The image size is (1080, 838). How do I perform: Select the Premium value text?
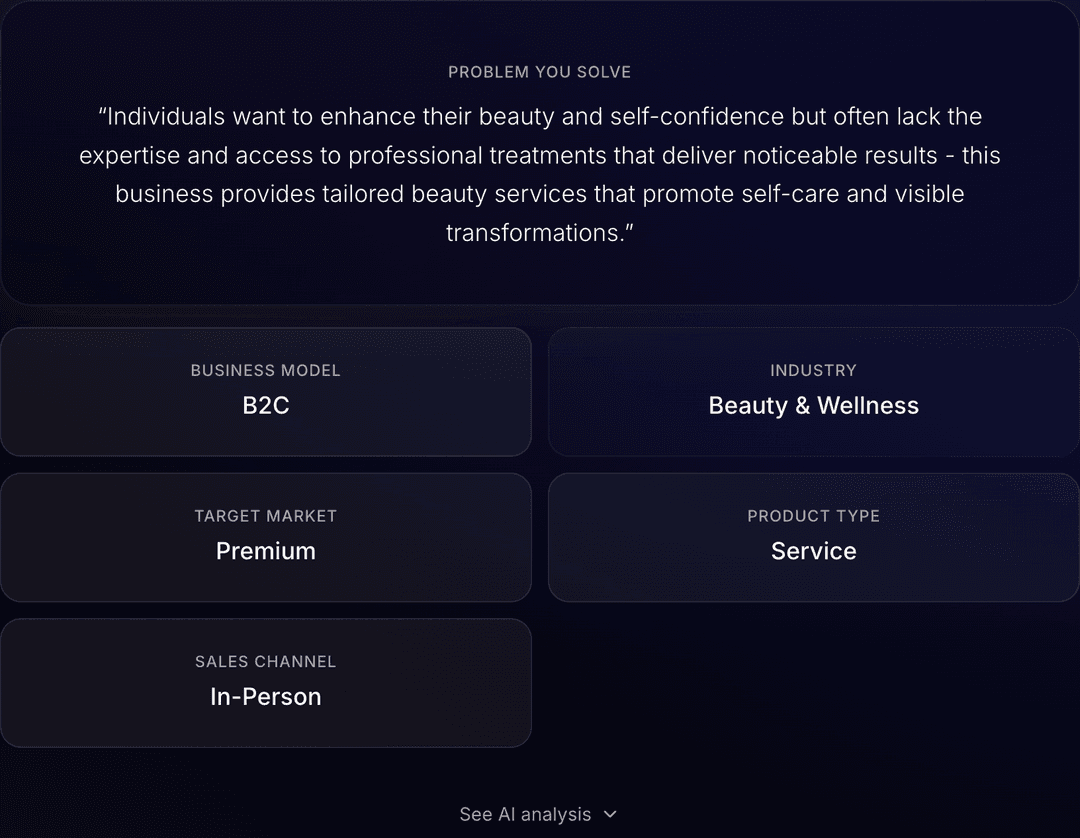(266, 551)
